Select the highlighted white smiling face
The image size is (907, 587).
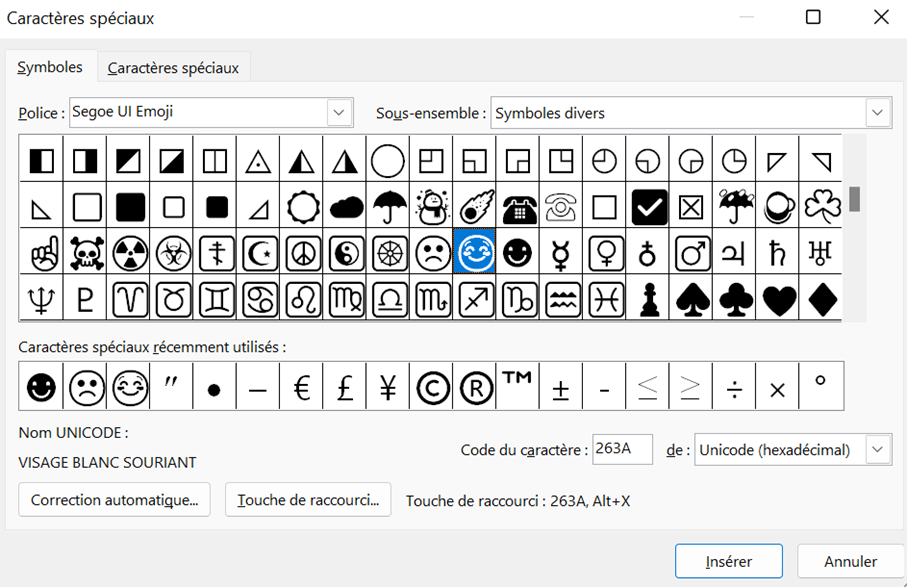475,253
